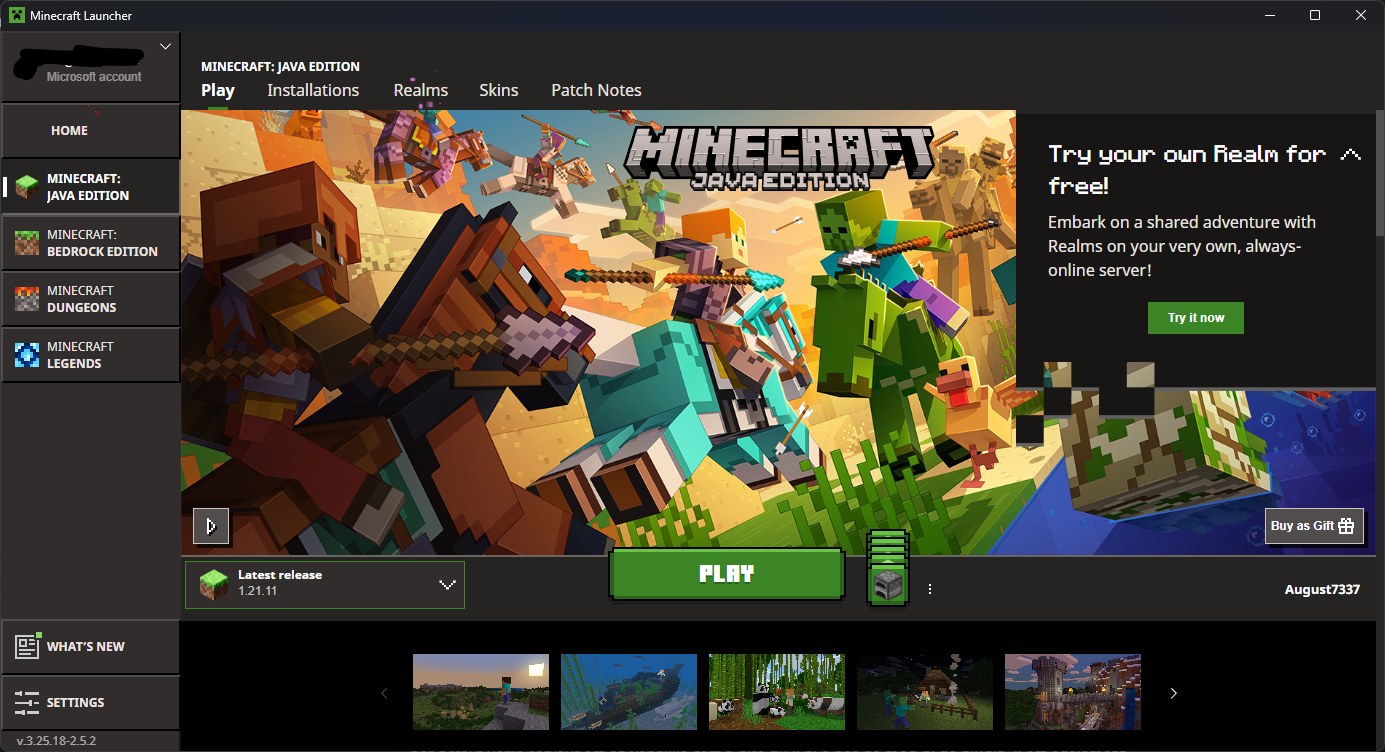Open the night village house thumbnail
1385x752 pixels.
point(925,692)
